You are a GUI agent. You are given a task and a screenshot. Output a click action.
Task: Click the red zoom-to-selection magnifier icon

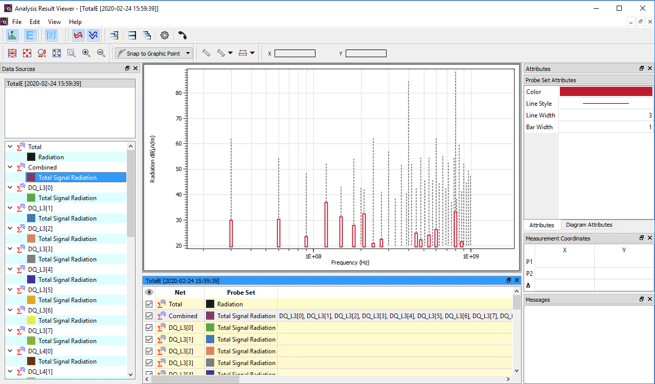tap(42, 53)
